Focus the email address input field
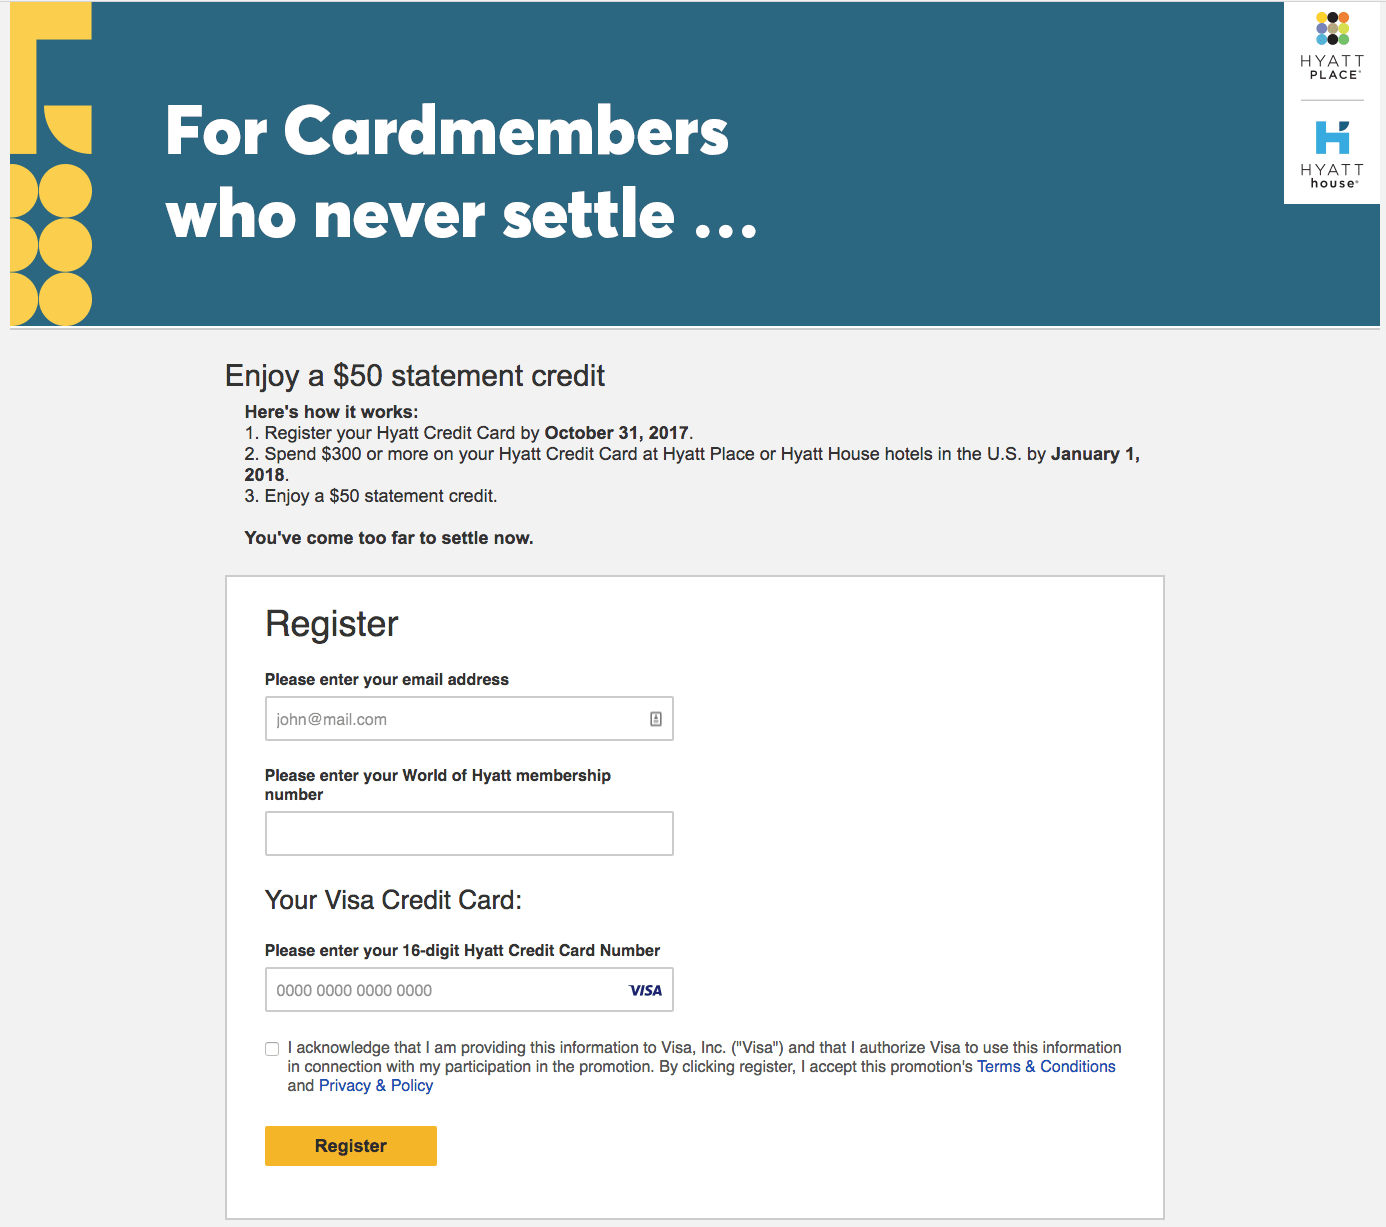The height and width of the screenshot is (1227, 1386). 469,719
